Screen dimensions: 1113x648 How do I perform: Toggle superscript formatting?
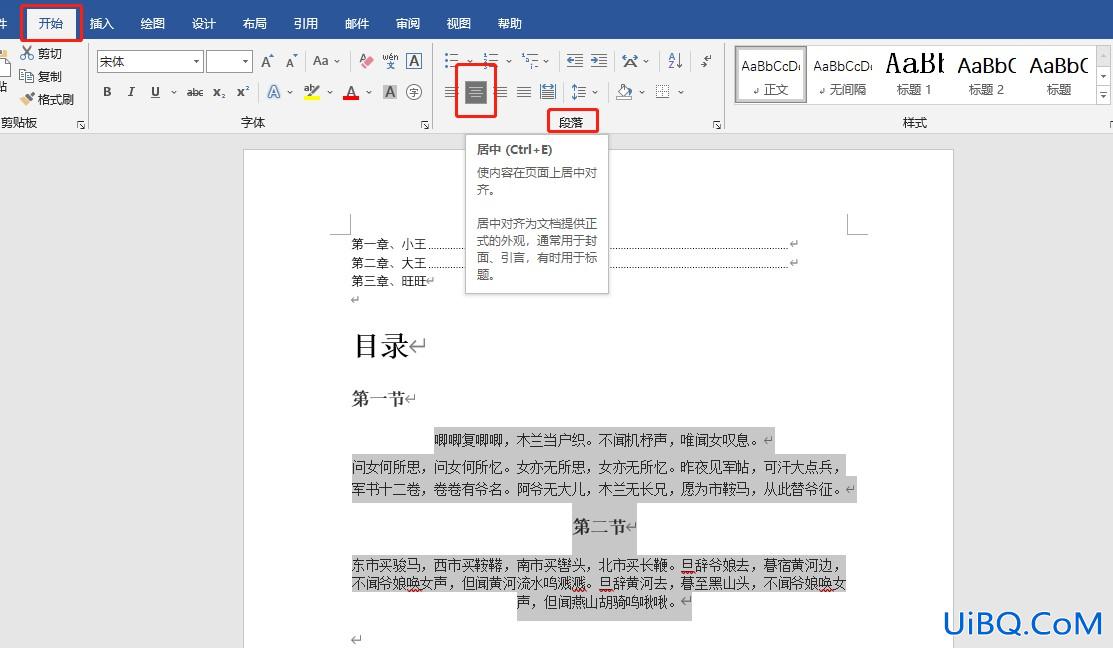click(243, 92)
